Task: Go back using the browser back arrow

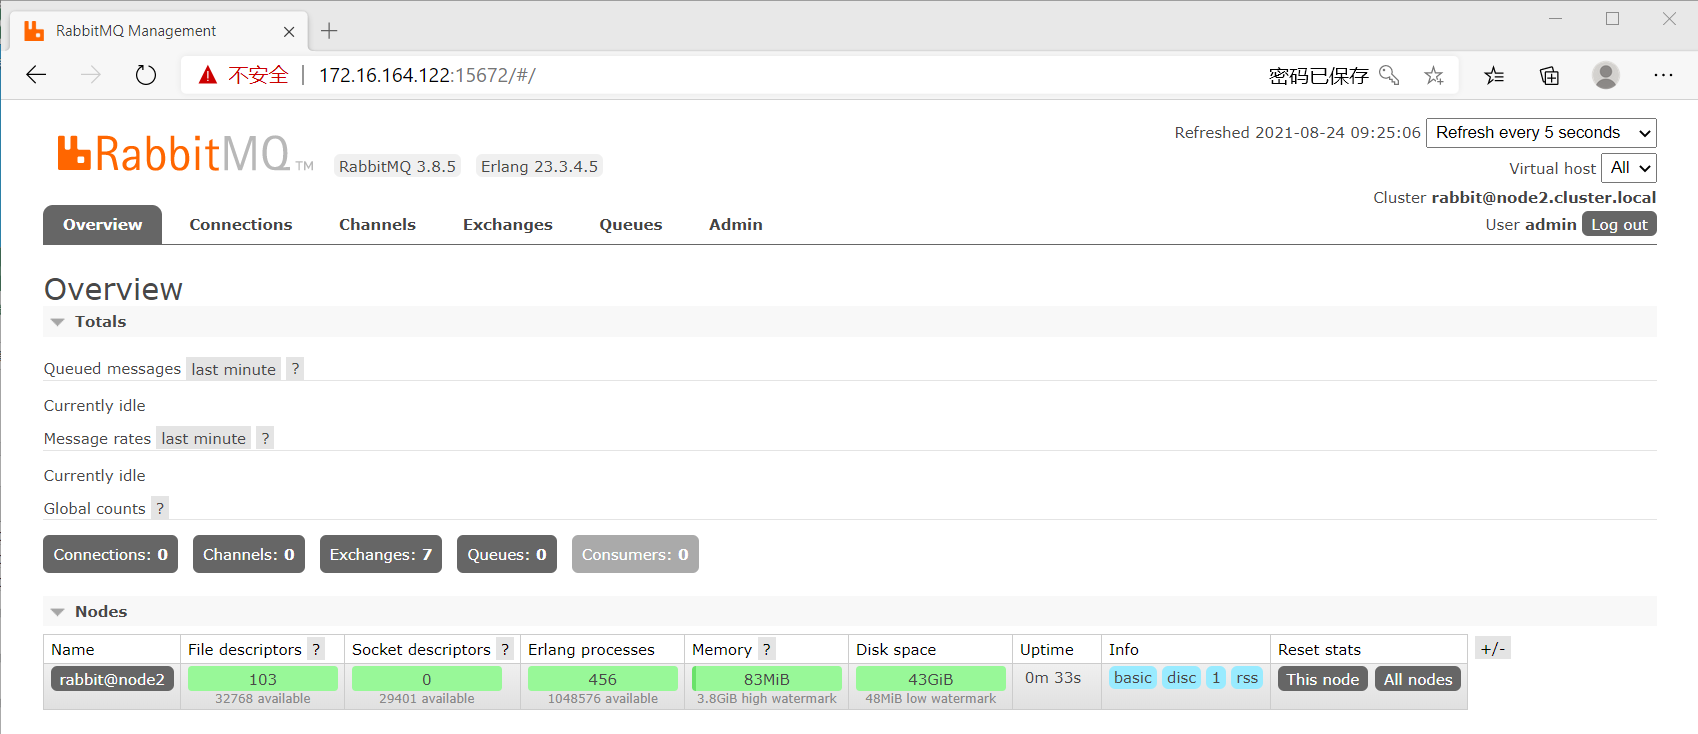Action: coord(37,75)
